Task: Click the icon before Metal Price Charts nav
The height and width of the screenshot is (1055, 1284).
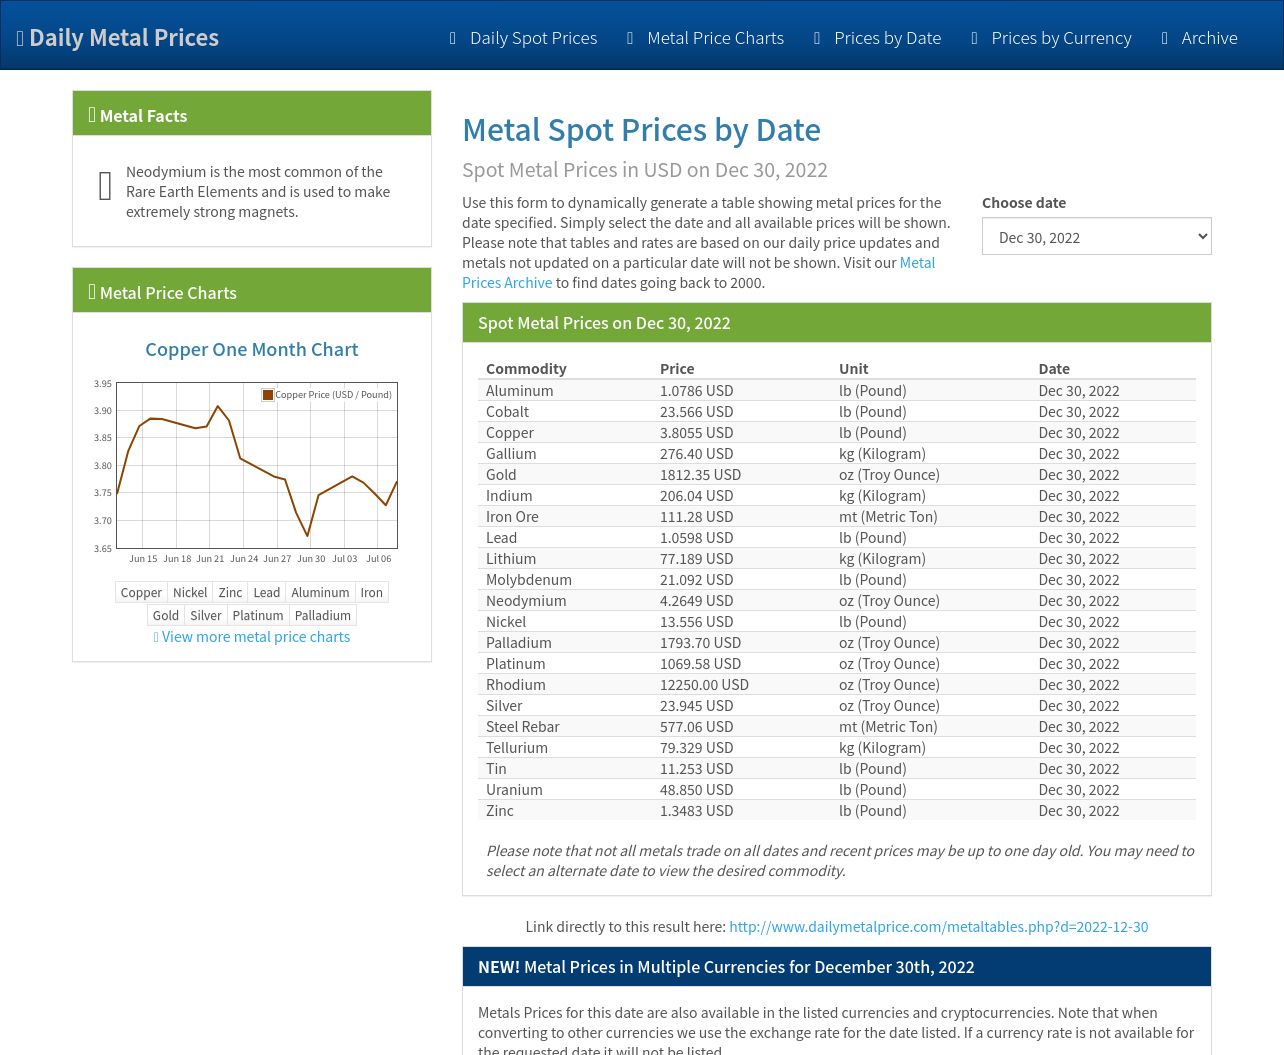Action: click(630, 38)
